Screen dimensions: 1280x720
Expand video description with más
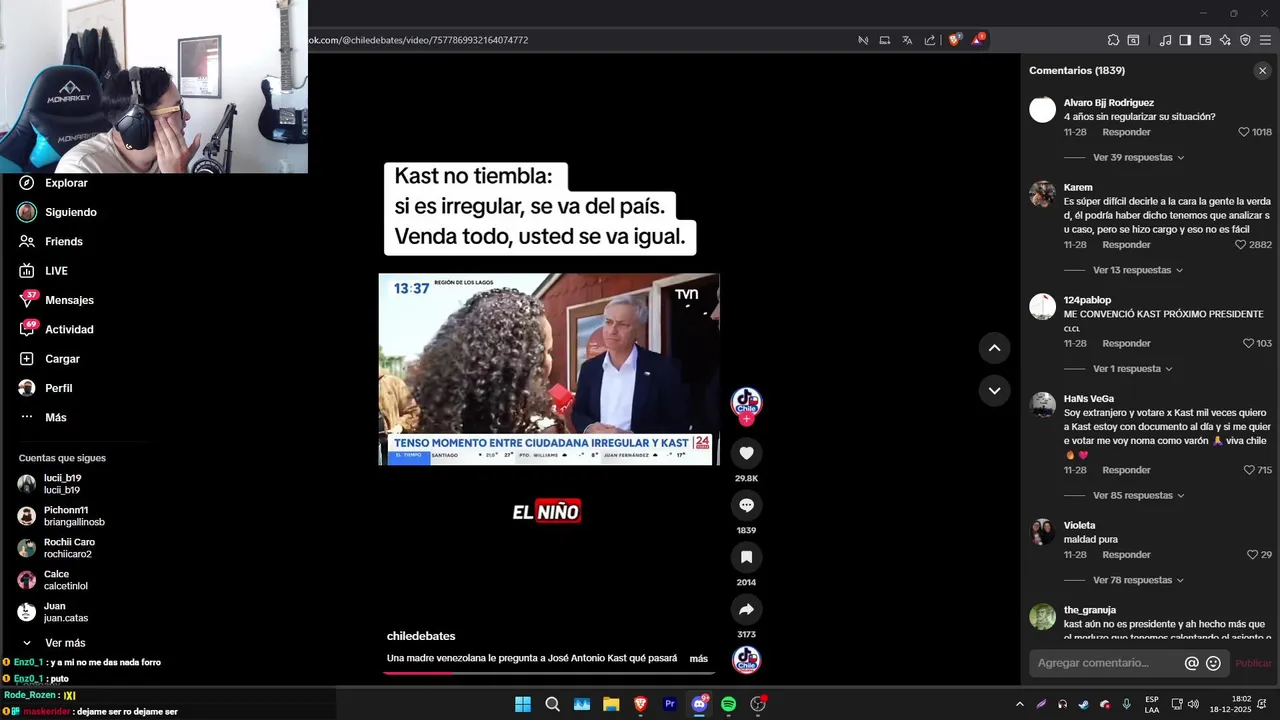pyautogui.click(x=698, y=658)
